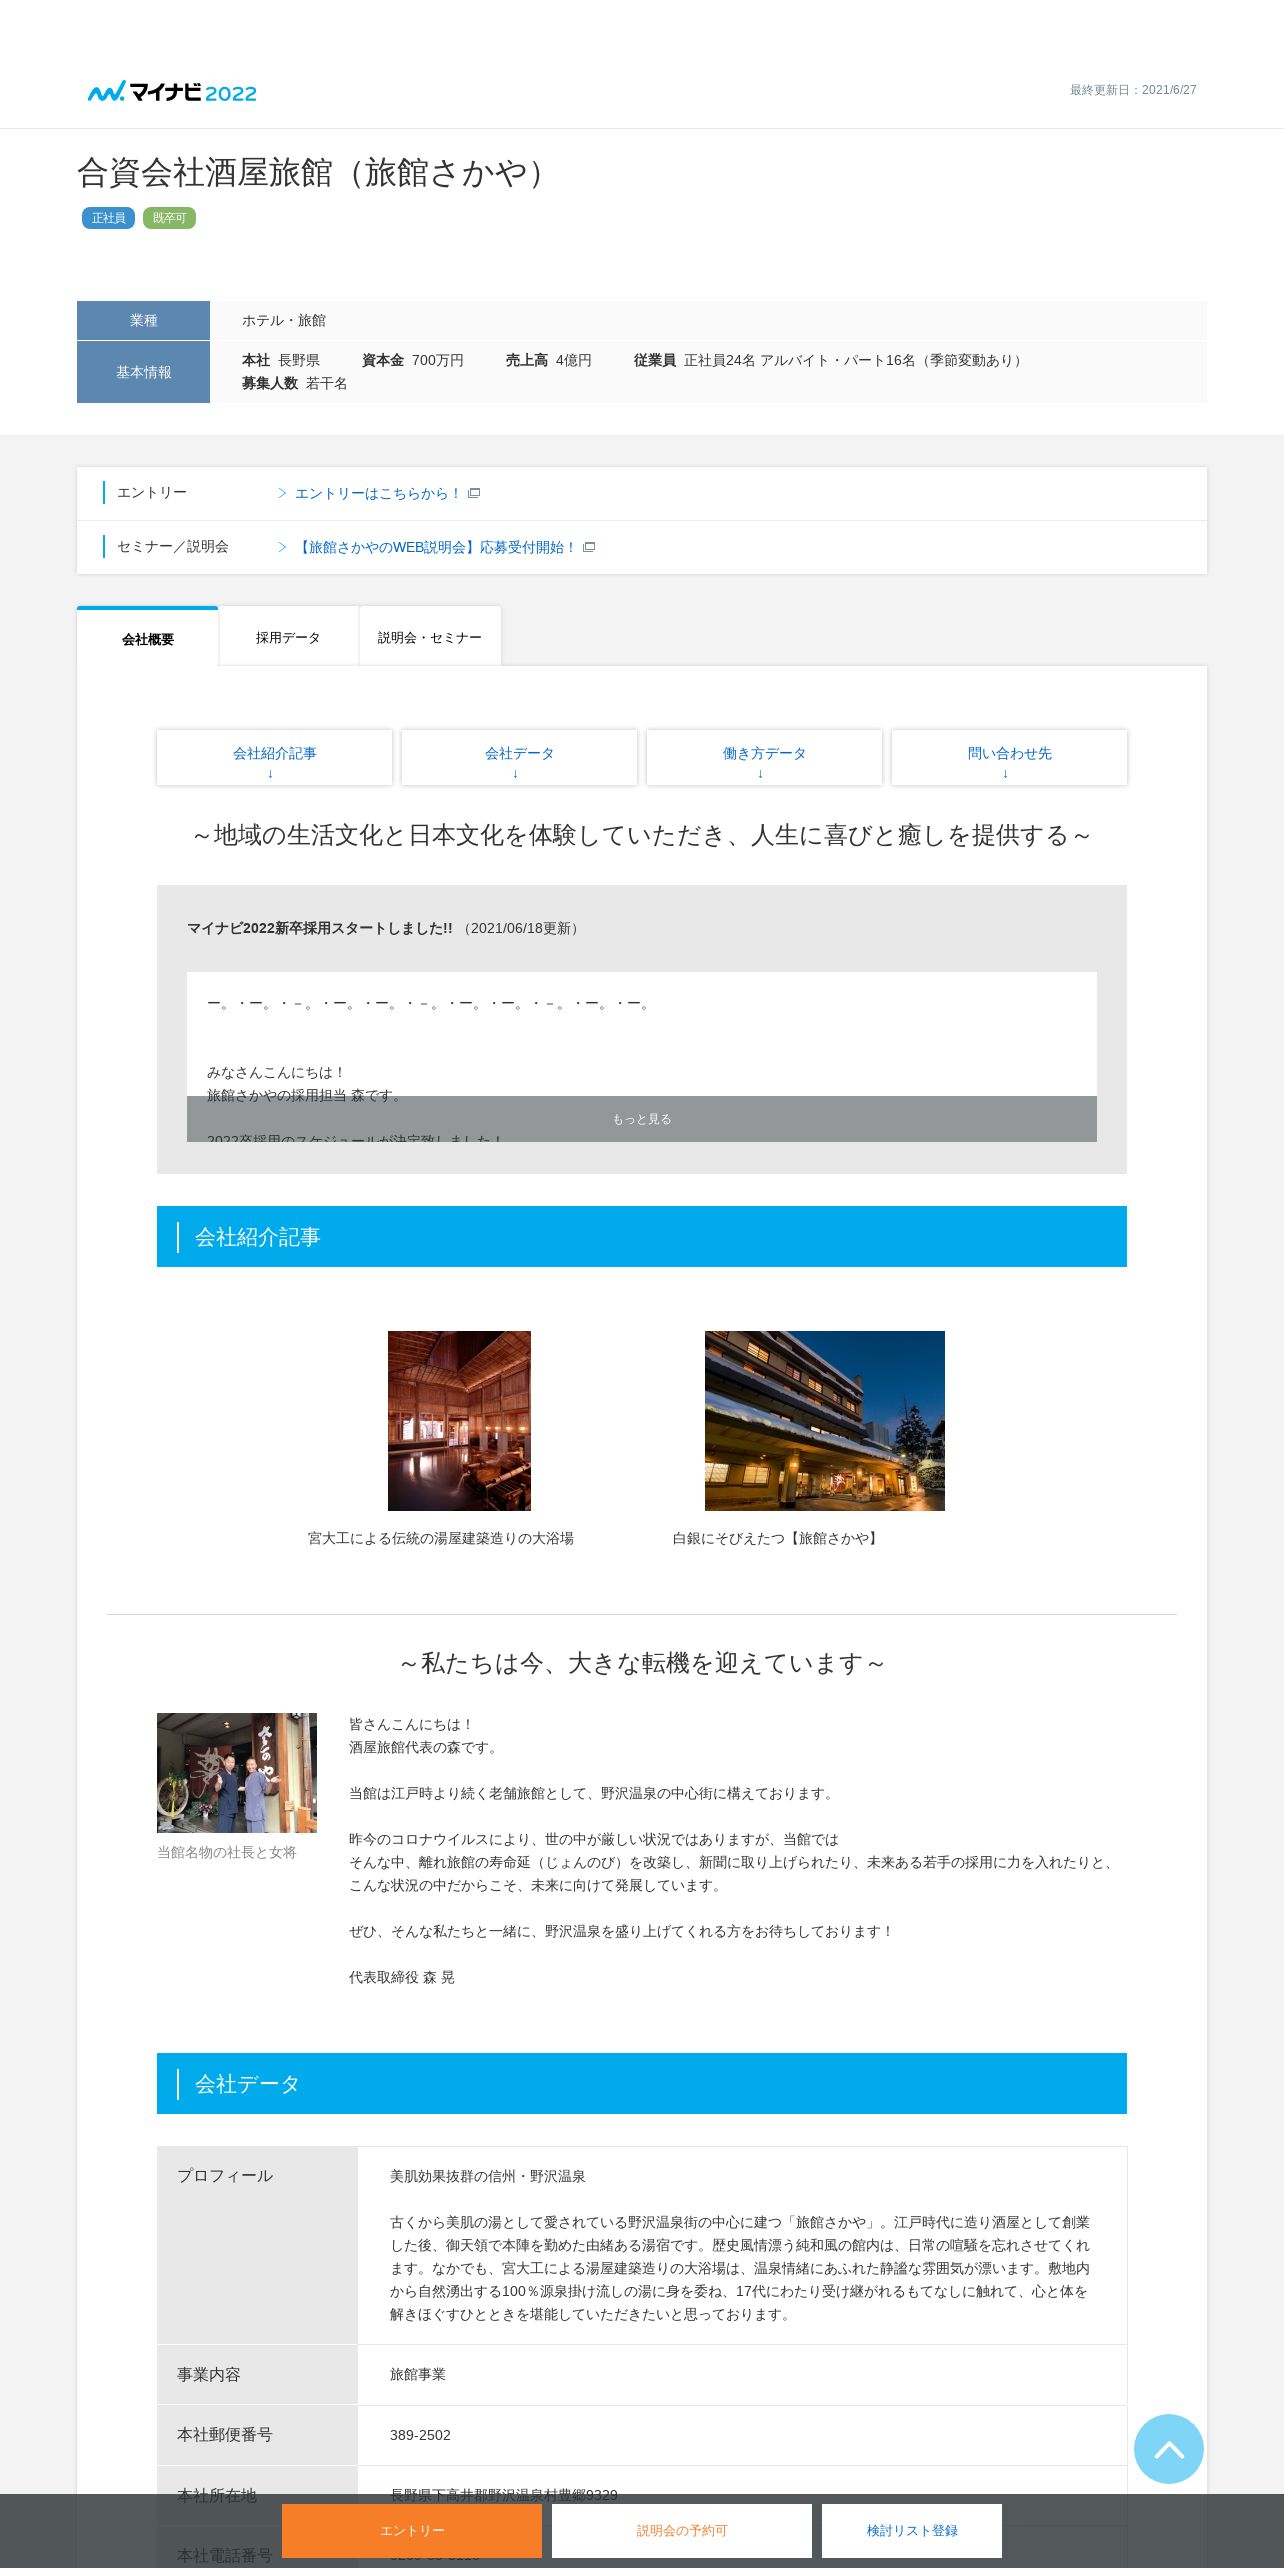Click the 検討リスト登録 button
Screen dimensions: 1284x2568
(912, 2530)
